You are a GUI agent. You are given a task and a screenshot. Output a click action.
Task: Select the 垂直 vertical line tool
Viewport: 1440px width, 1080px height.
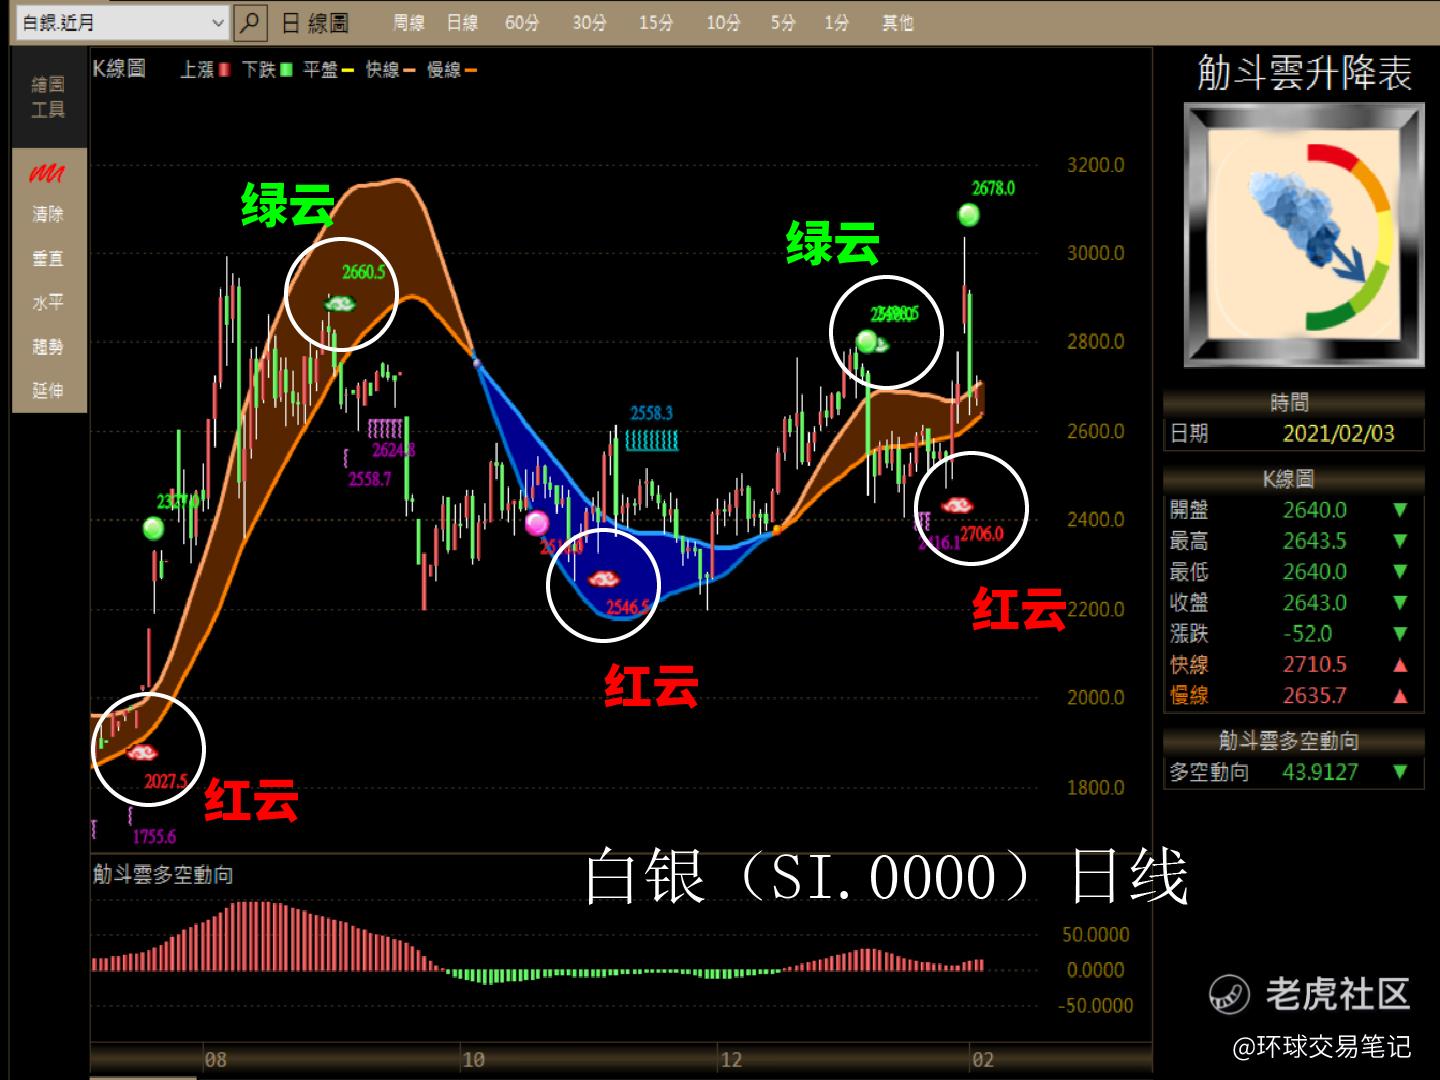(x=48, y=258)
